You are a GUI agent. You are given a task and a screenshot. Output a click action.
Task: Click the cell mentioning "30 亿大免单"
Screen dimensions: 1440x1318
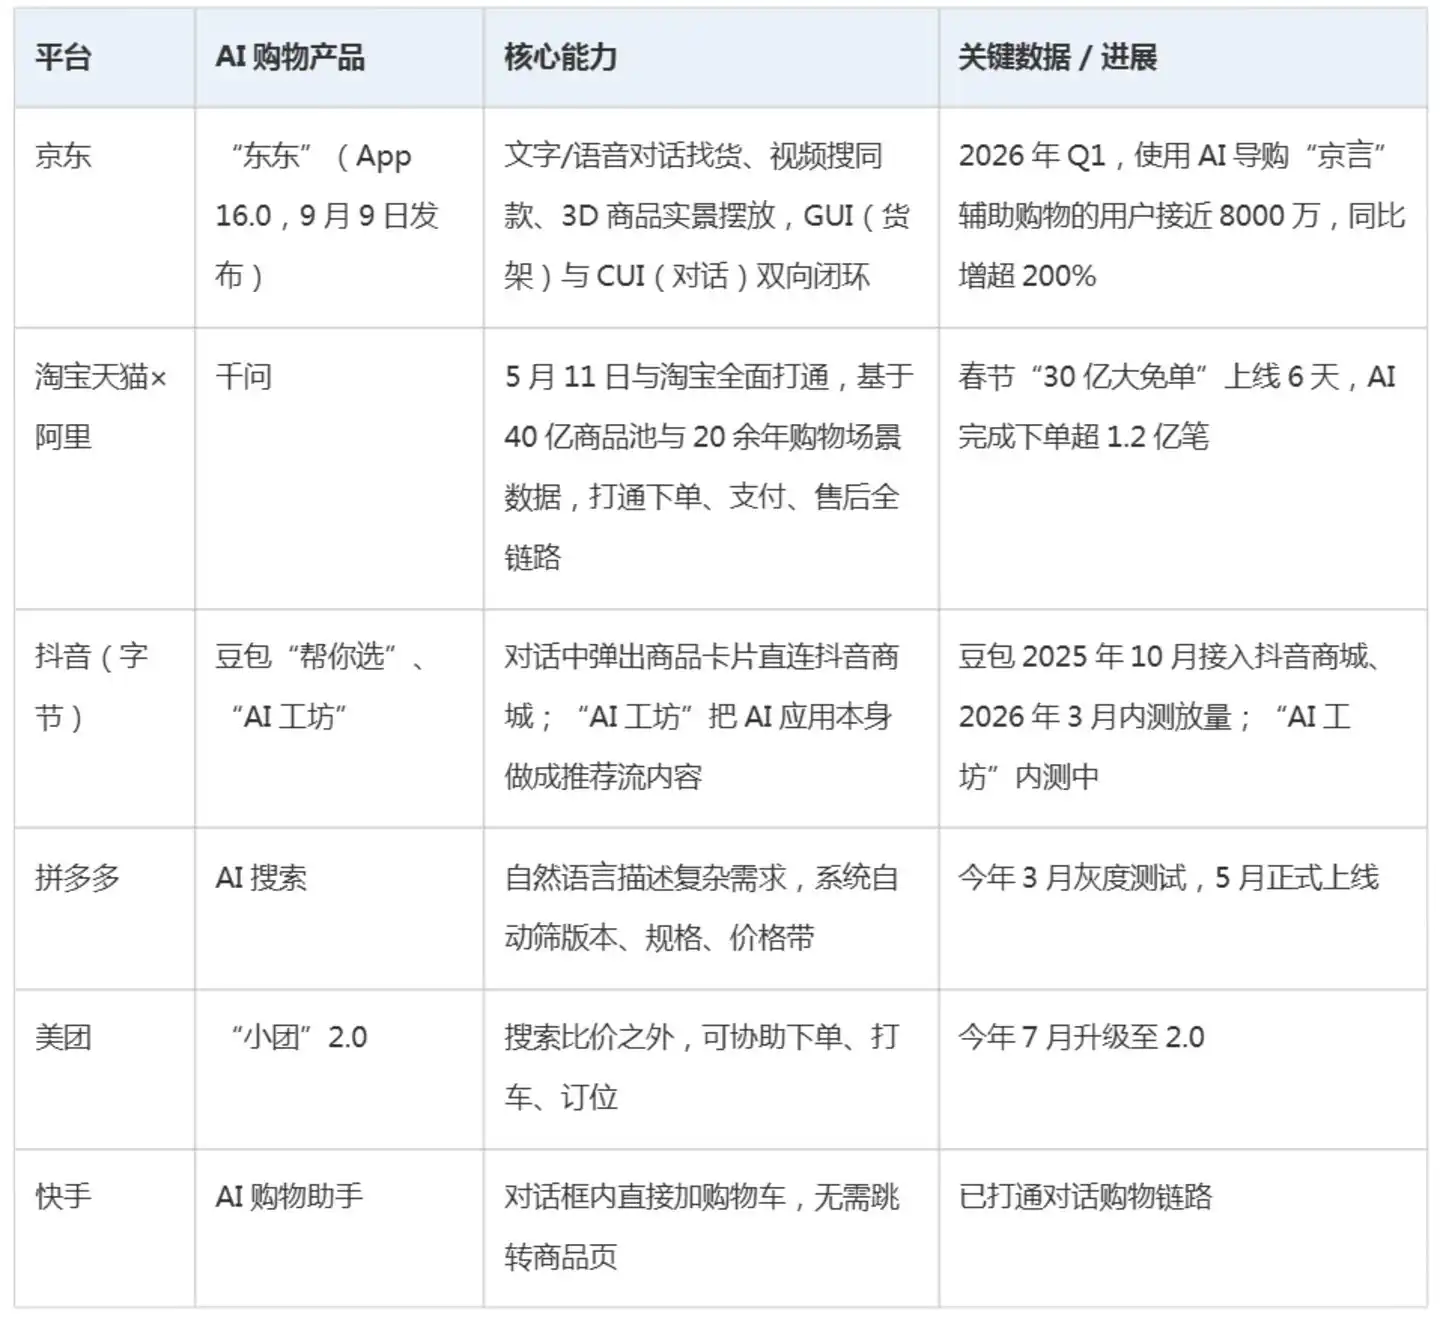tap(1183, 468)
